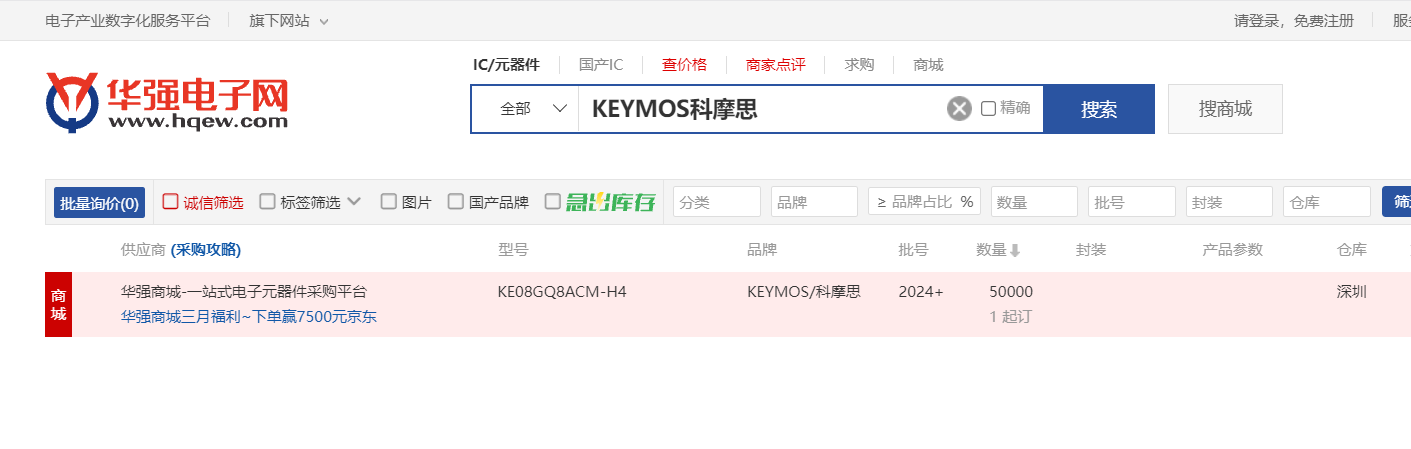This screenshot has width=1411, height=449.
Task: Open 华强商城三月福利 promotion link
Action: [x=249, y=317]
